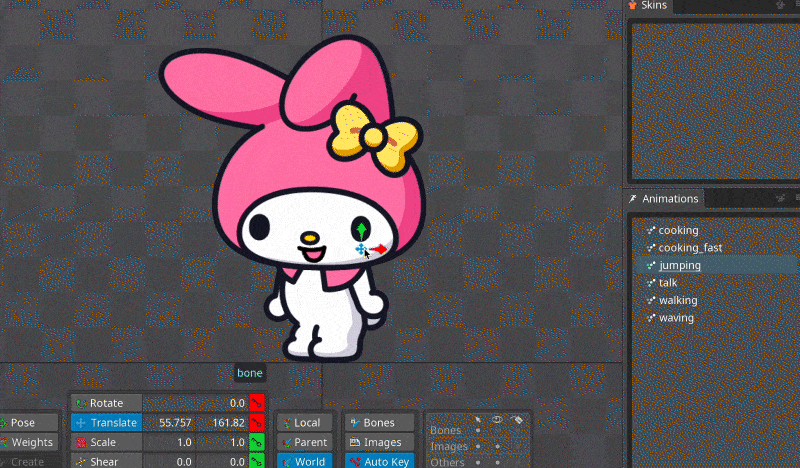This screenshot has width=800, height=468.
Task: Select the Pose tool
Action: point(28,423)
